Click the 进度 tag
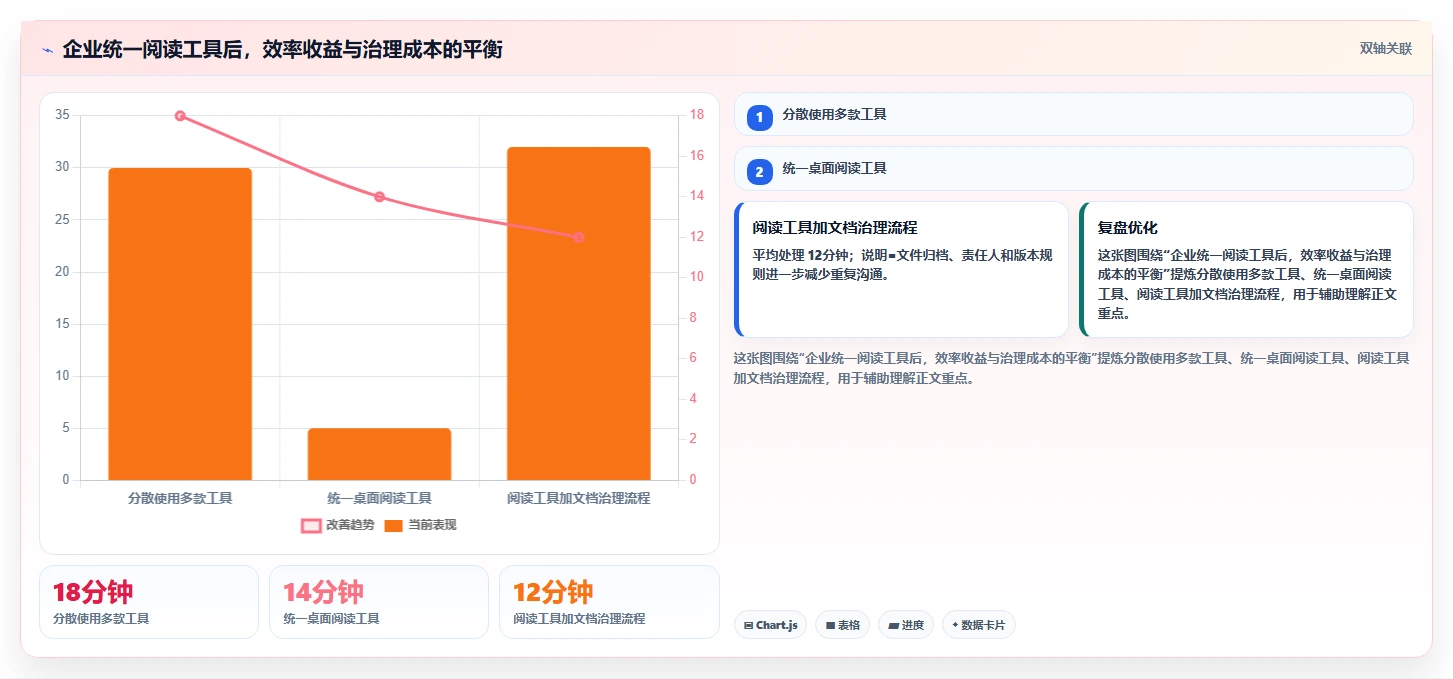Viewport: 1453px width, 679px height. (906, 625)
